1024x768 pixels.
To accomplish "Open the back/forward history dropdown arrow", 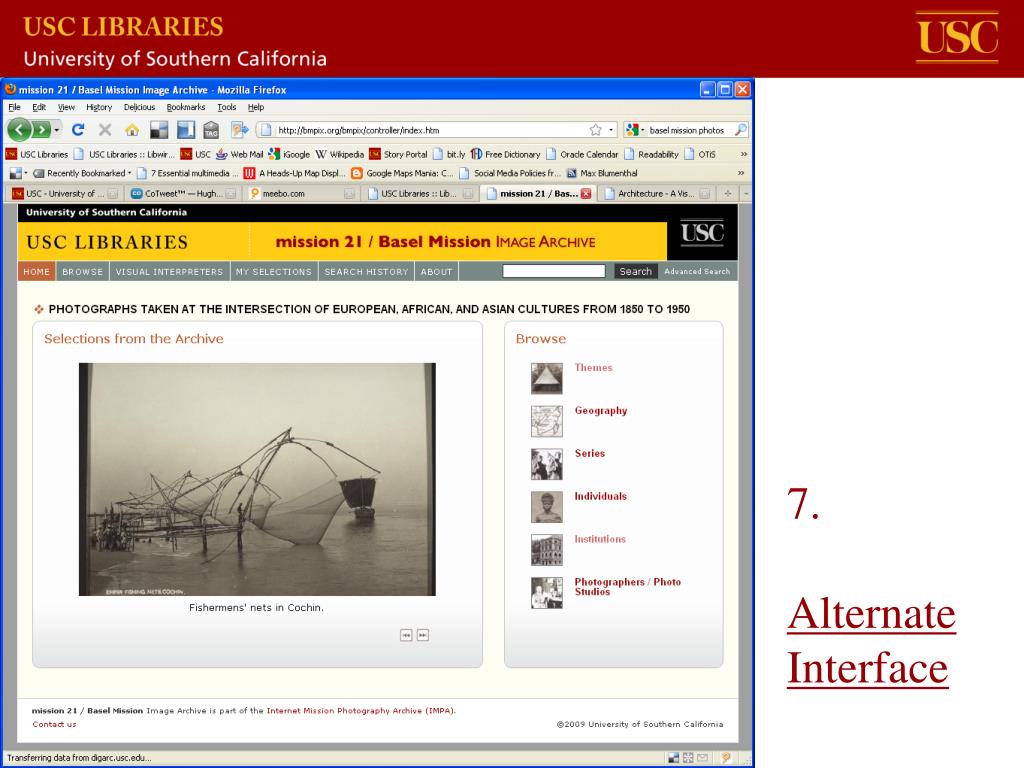I will click(x=57, y=130).
